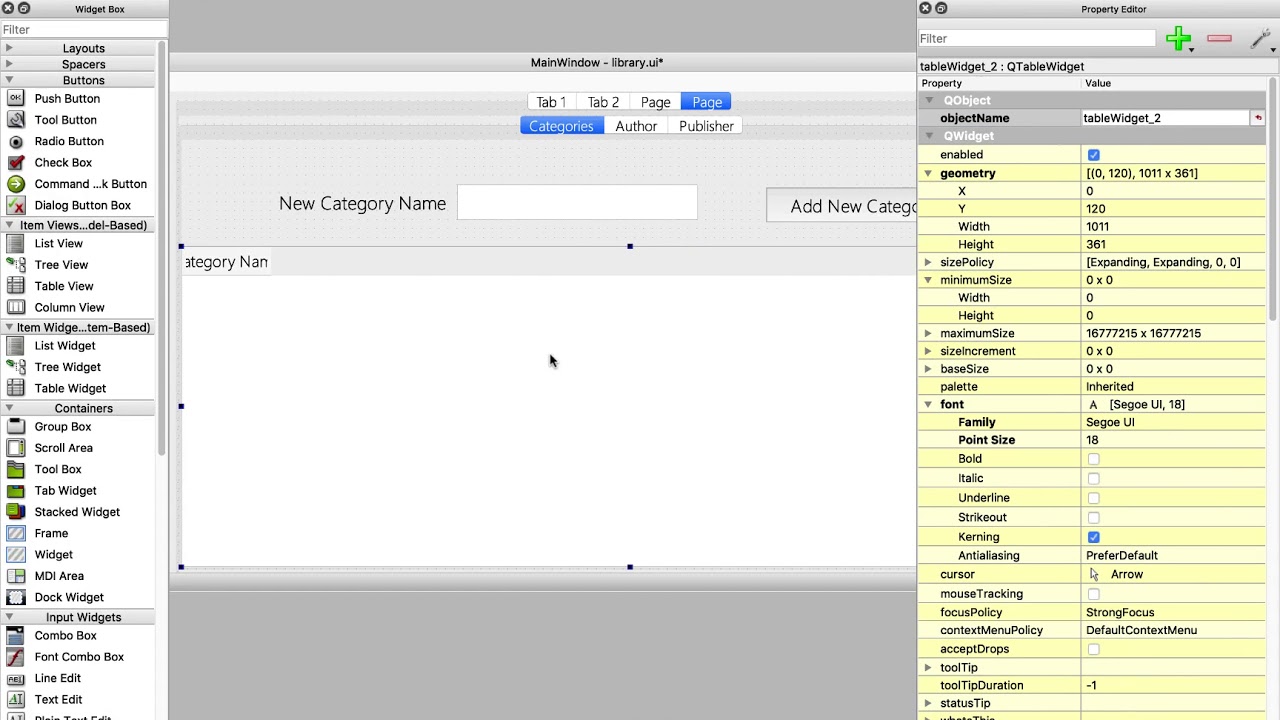Select the Tool Button widget icon
Image resolution: width=1280 pixels, height=720 pixels.
tap(16, 120)
